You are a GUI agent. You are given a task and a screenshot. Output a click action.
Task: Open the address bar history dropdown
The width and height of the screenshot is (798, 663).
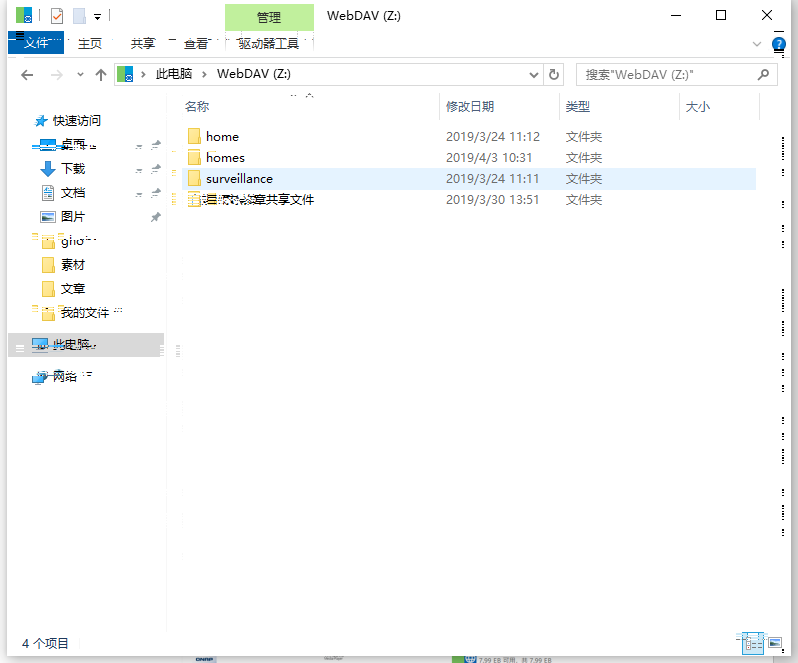(533, 75)
